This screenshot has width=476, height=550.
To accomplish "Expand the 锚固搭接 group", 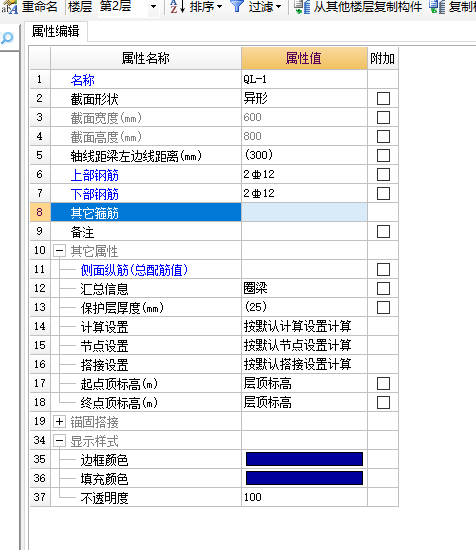I will (x=59, y=422).
